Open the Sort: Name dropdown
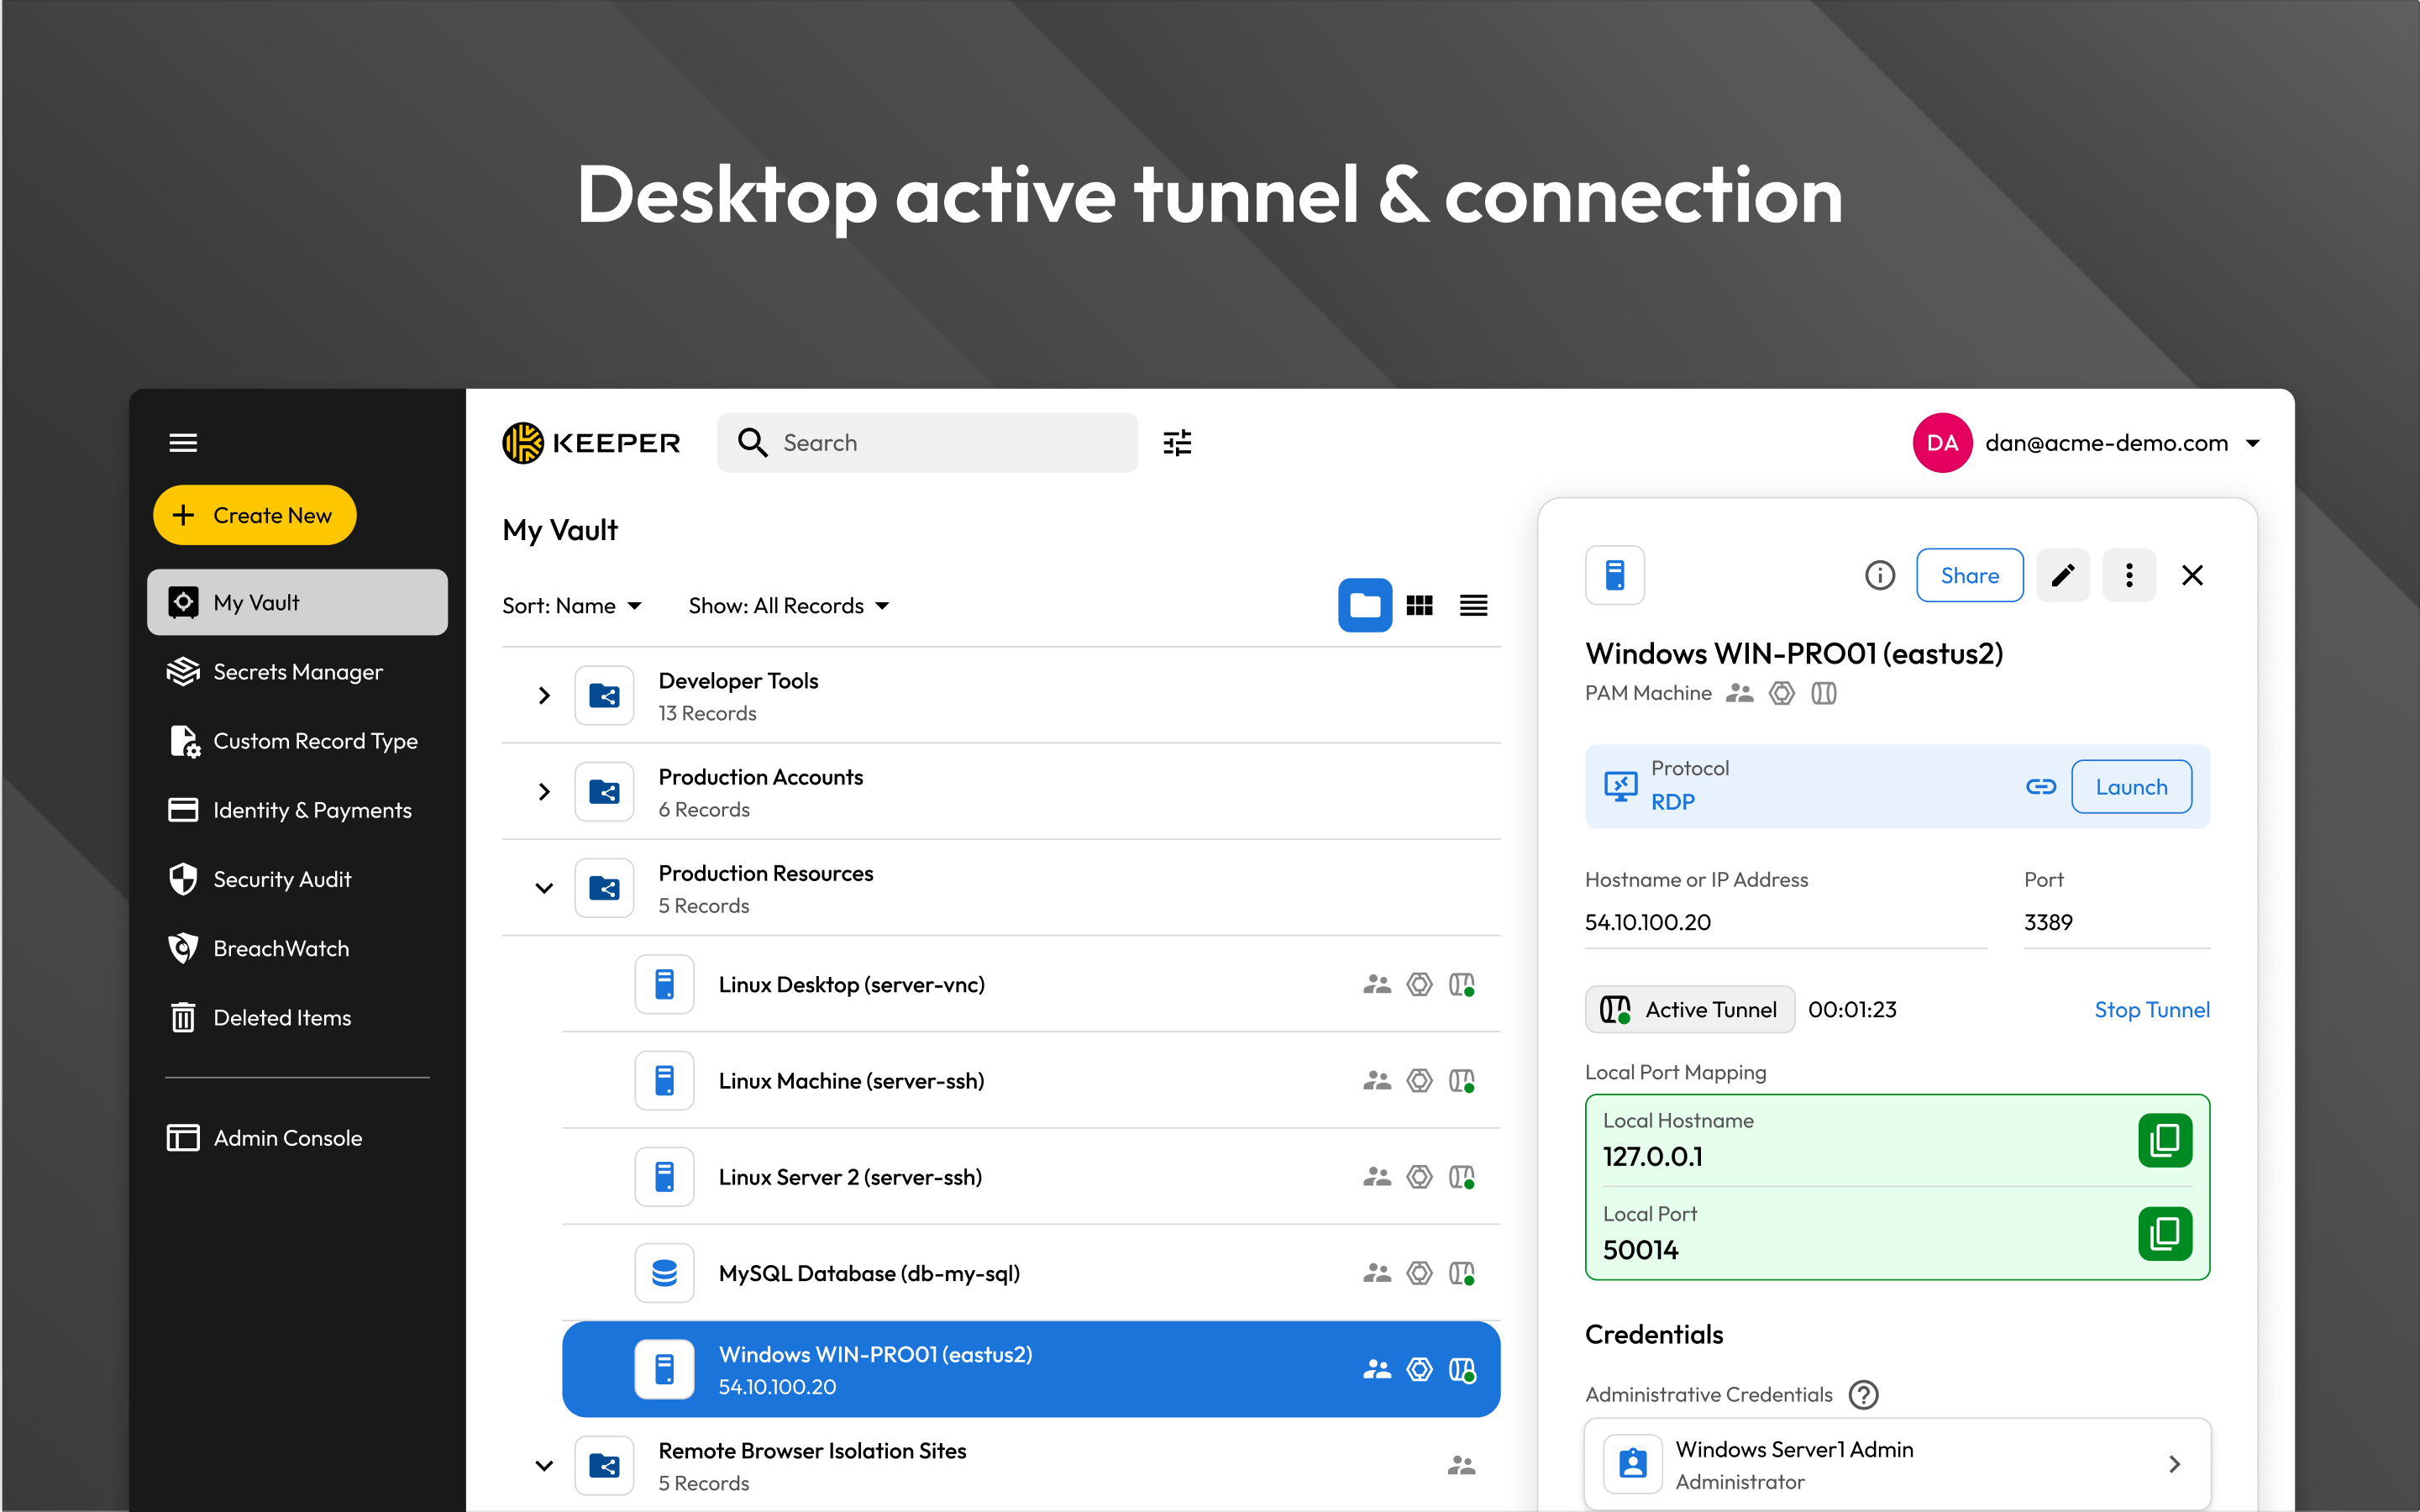 (572, 606)
